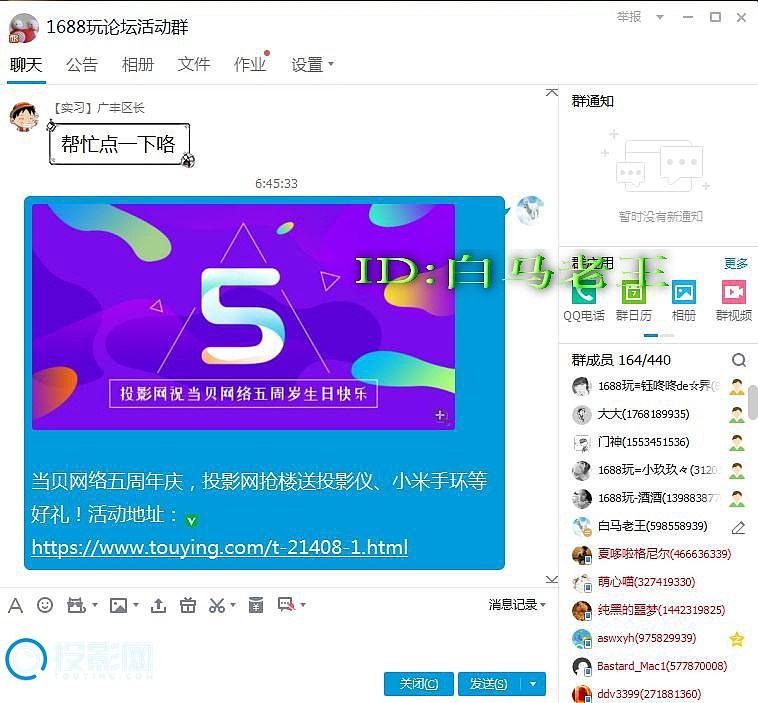Open the emoji smiley picker

click(45, 605)
